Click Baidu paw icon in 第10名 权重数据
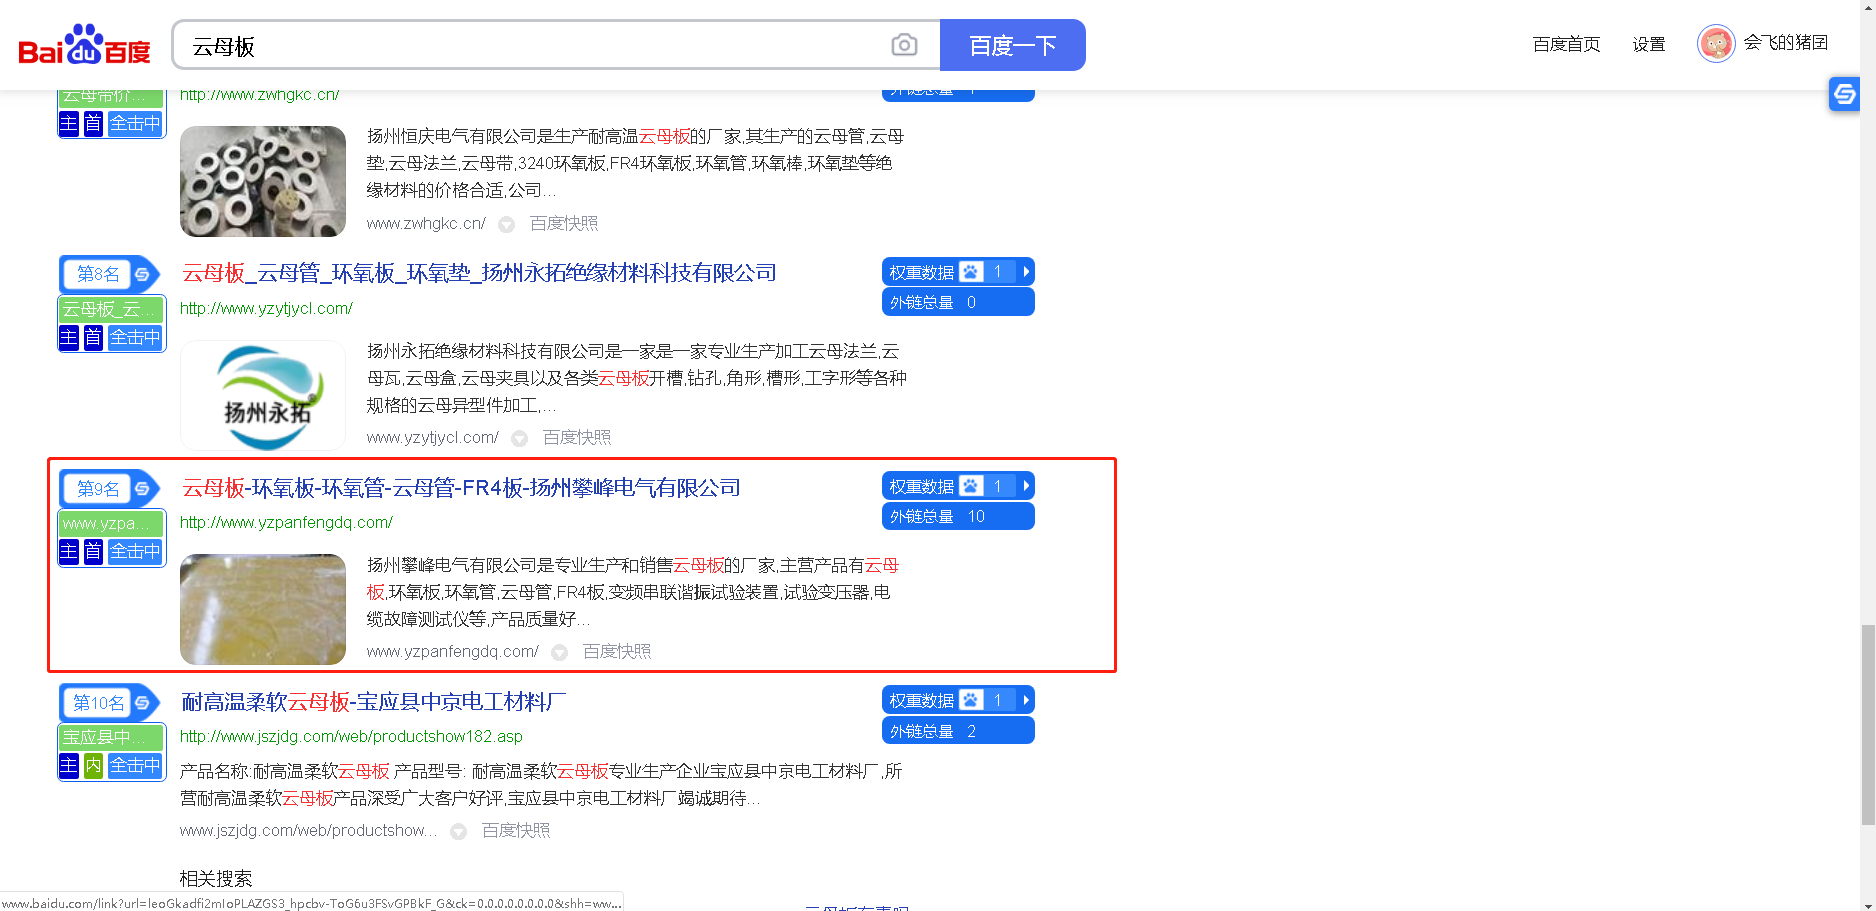Viewport: 1876px width, 911px height. tap(971, 700)
